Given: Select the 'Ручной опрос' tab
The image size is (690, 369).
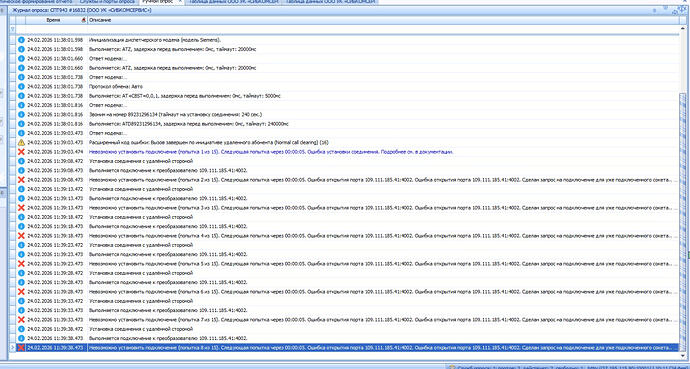Looking at the screenshot, I should click(157, 2).
